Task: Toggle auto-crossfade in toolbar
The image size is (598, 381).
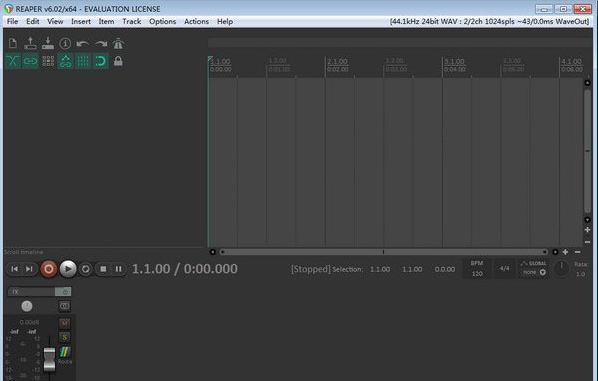Action: (13, 61)
